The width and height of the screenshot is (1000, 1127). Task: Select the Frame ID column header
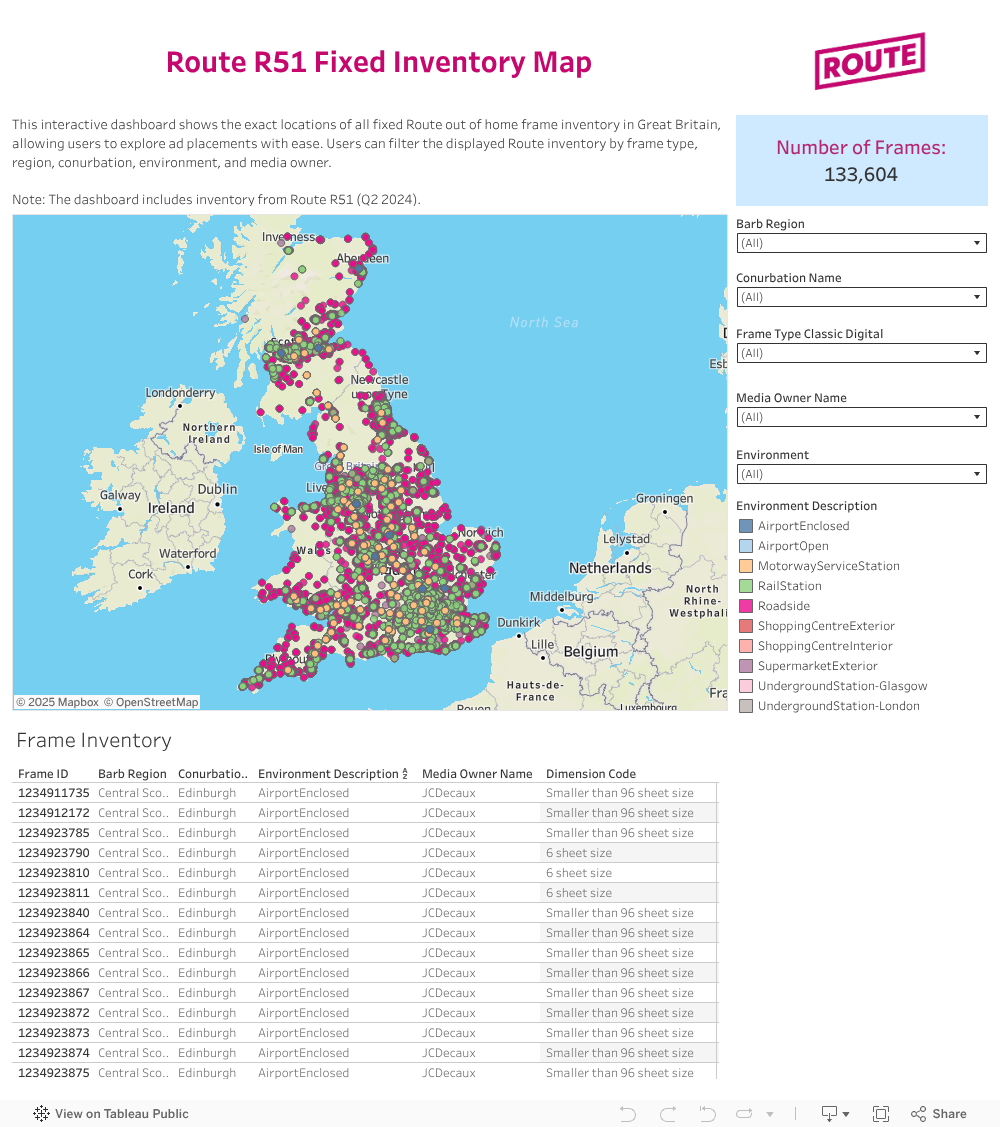[x=43, y=774]
